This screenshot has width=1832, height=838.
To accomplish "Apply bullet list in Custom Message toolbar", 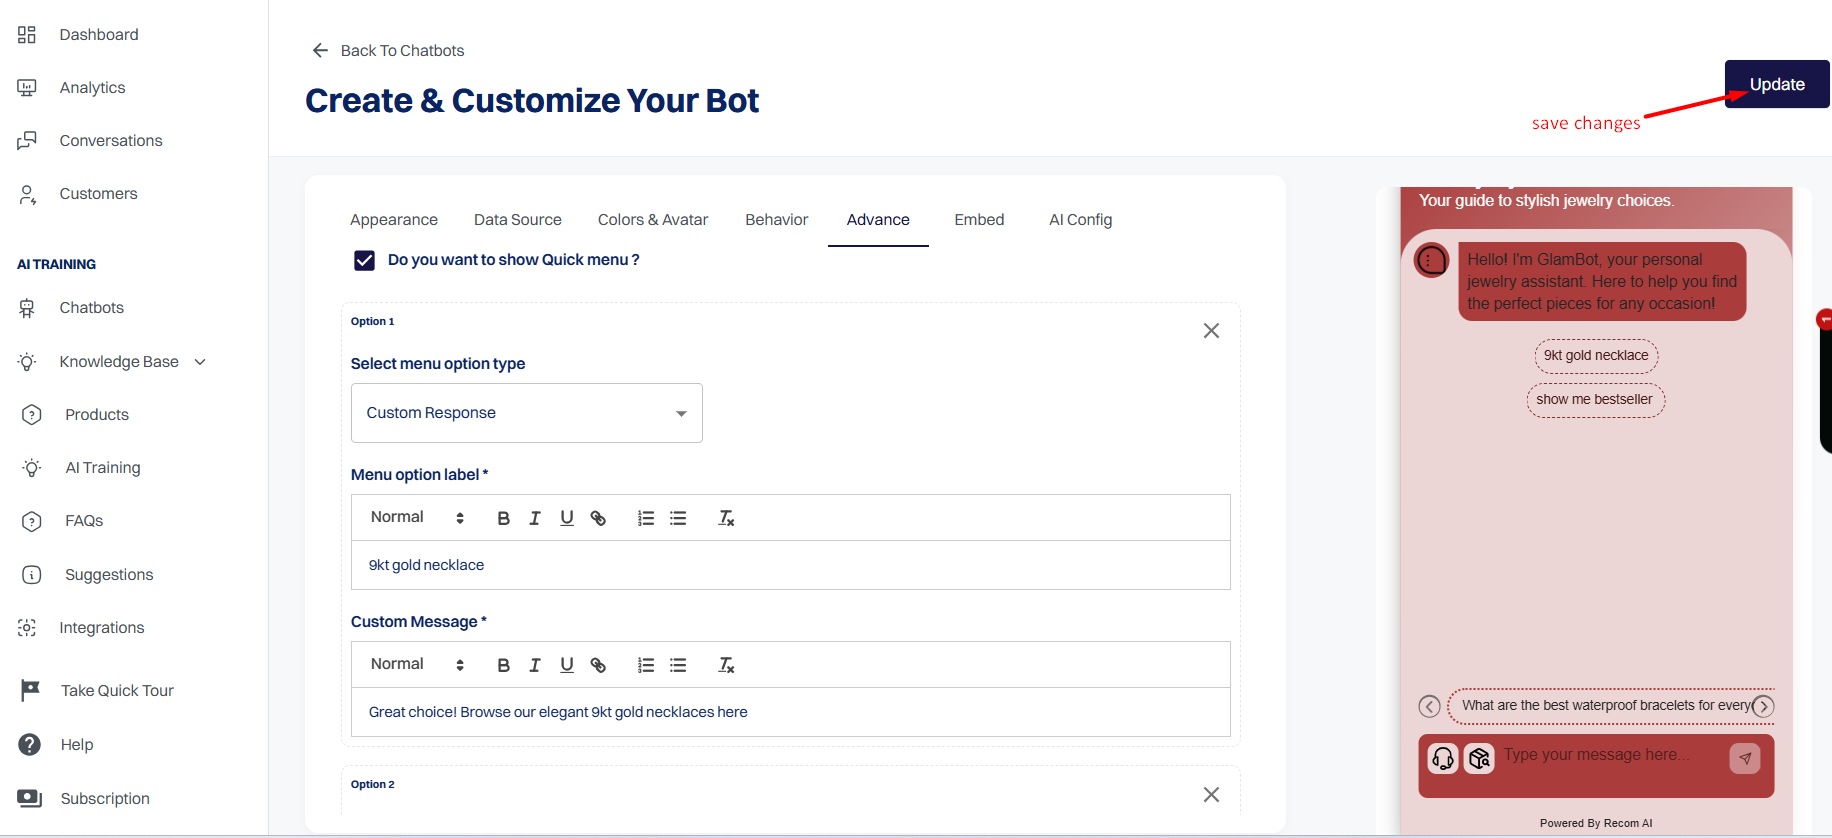I will tap(678, 665).
